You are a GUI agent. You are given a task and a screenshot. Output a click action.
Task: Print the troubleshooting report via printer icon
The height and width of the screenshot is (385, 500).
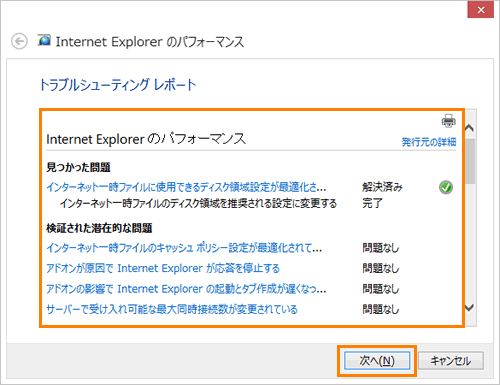pos(448,121)
